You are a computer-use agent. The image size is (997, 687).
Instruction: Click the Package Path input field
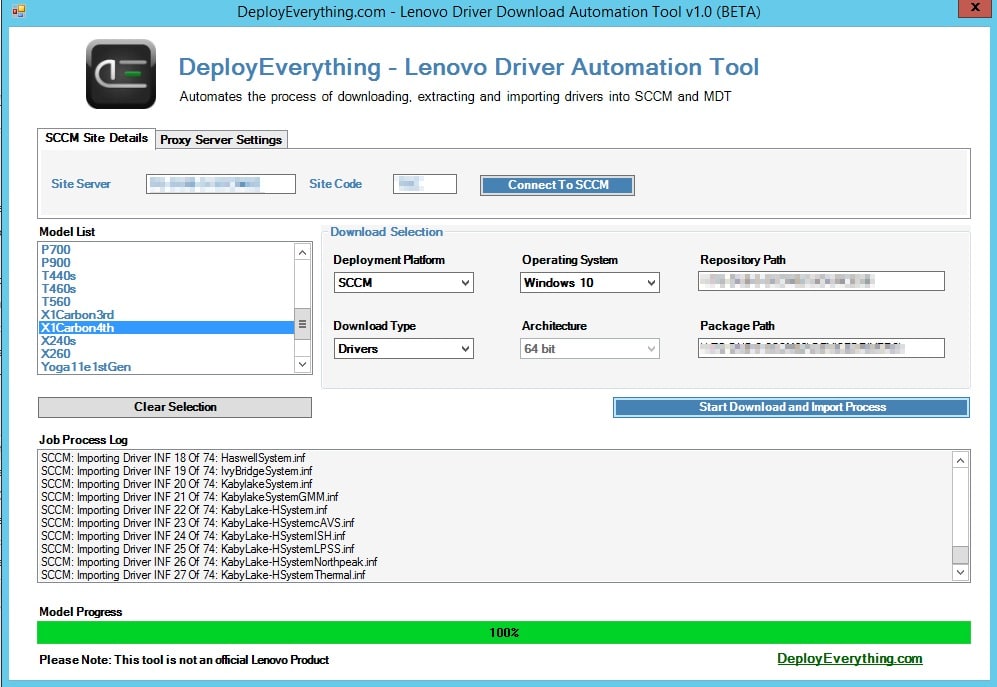tap(821, 348)
